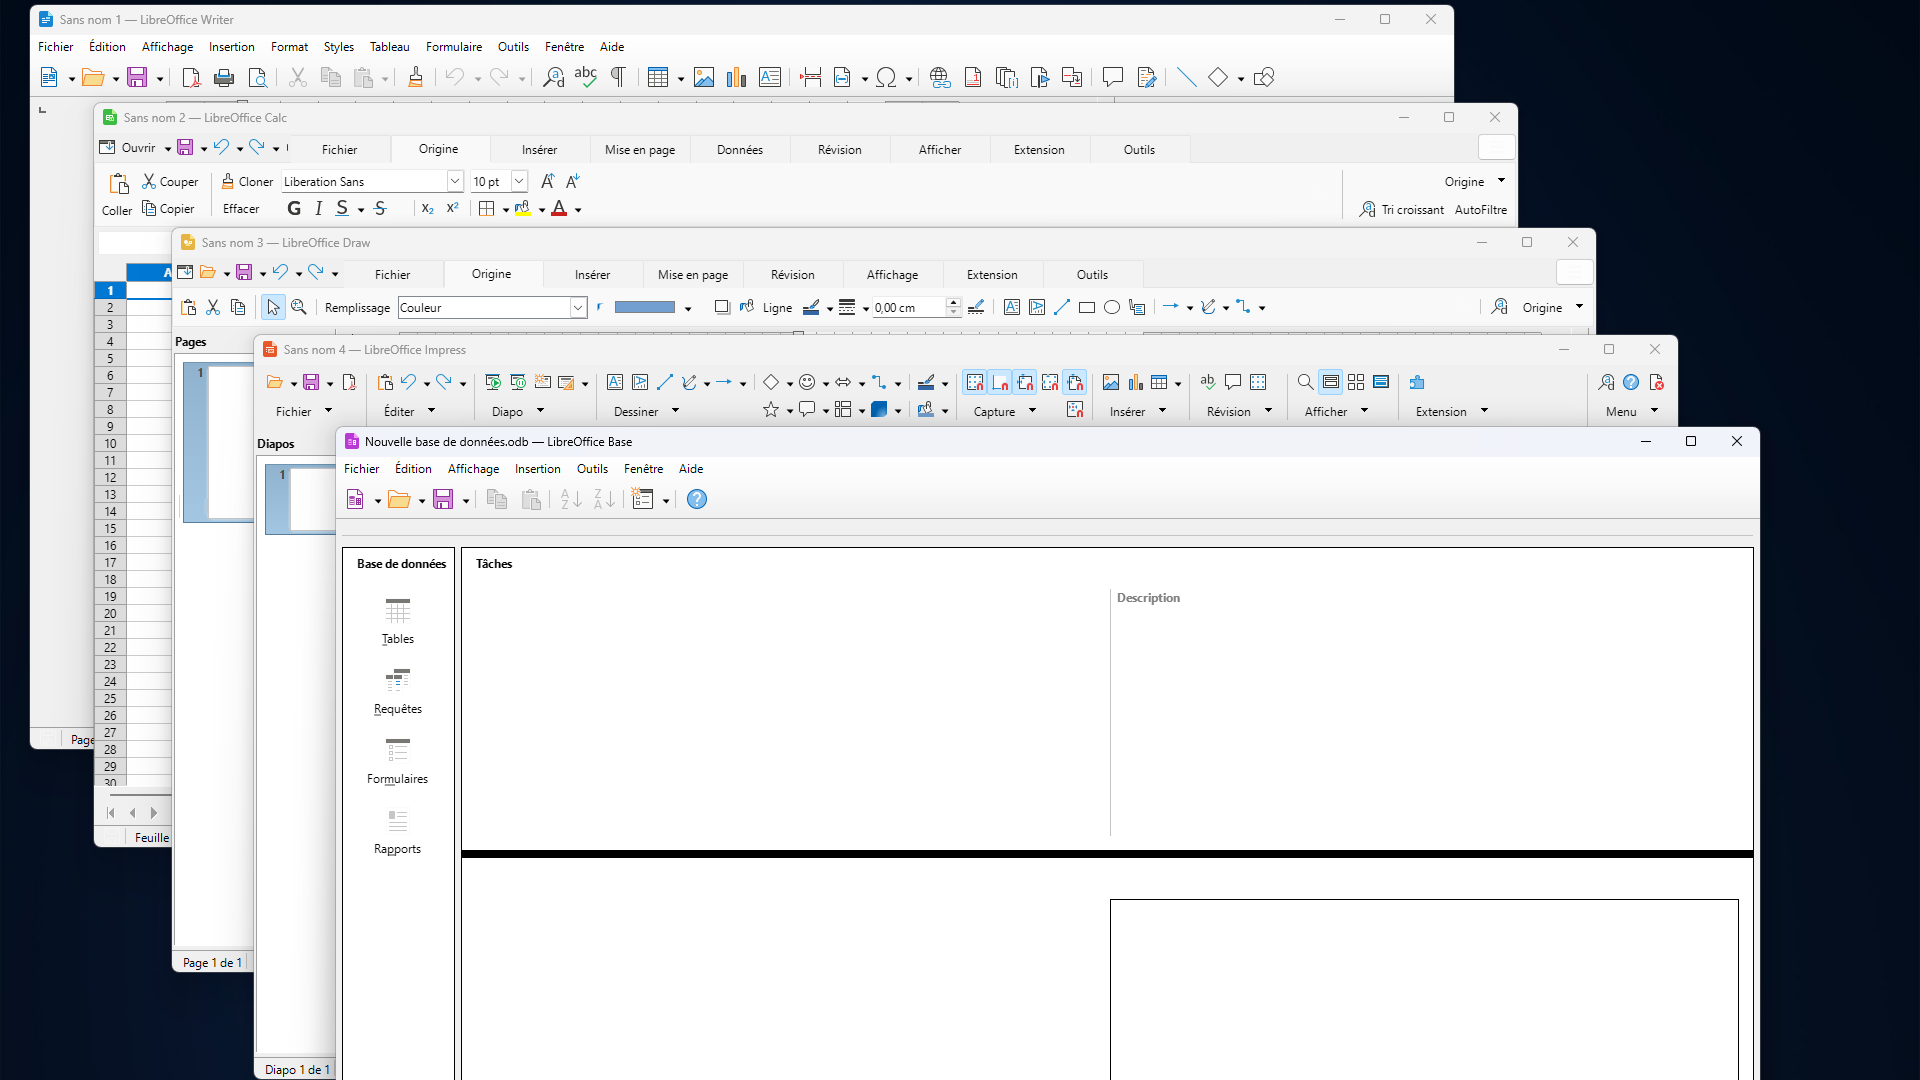Viewport: 1920px width, 1080px height.
Task: Toggle bold G button in Calc
Action: pos(294,208)
